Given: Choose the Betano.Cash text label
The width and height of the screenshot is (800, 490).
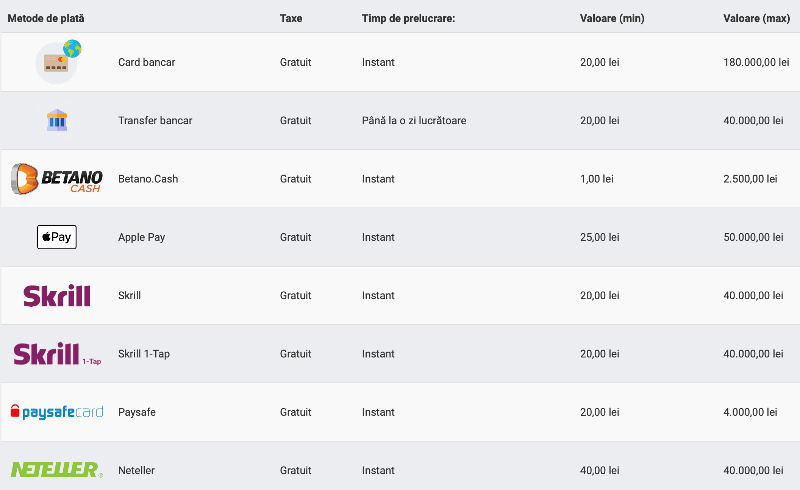Looking at the screenshot, I should tap(148, 179).
